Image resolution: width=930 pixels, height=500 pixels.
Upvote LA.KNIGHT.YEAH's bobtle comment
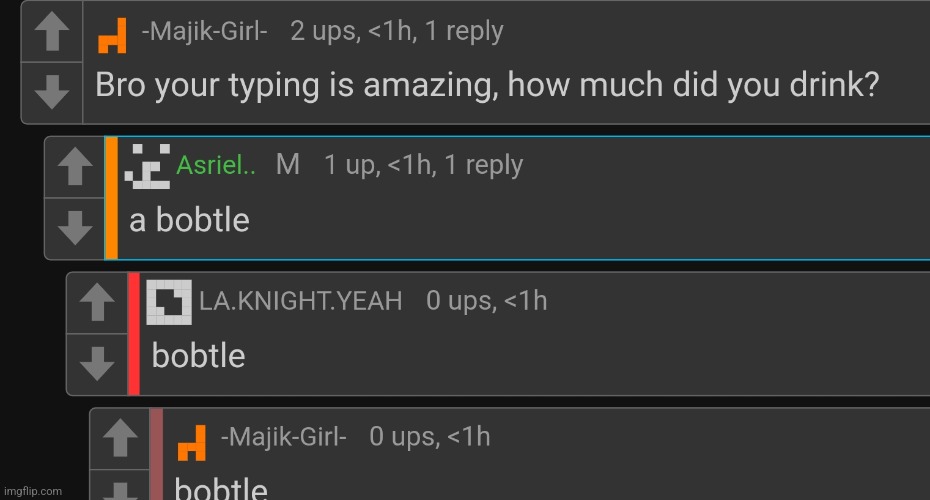pos(97,302)
